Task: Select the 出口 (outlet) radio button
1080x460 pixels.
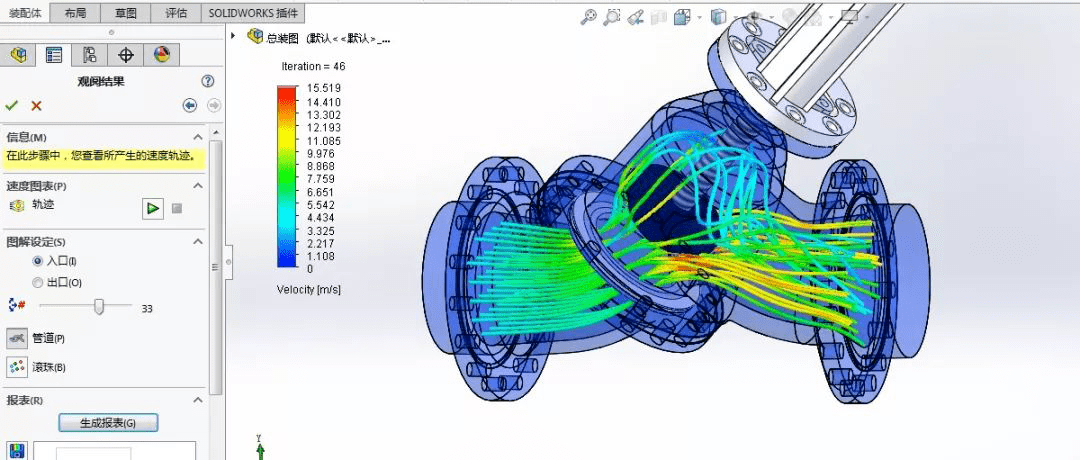Action: pyautogui.click(x=38, y=283)
